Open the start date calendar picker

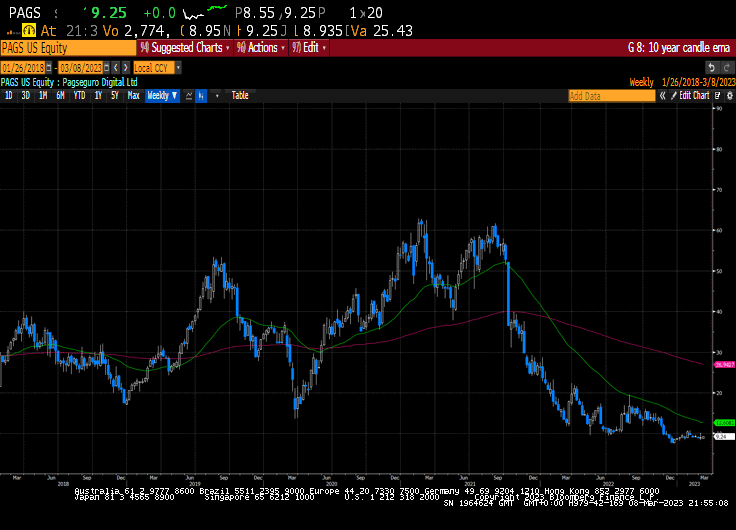[x=50, y=67]
